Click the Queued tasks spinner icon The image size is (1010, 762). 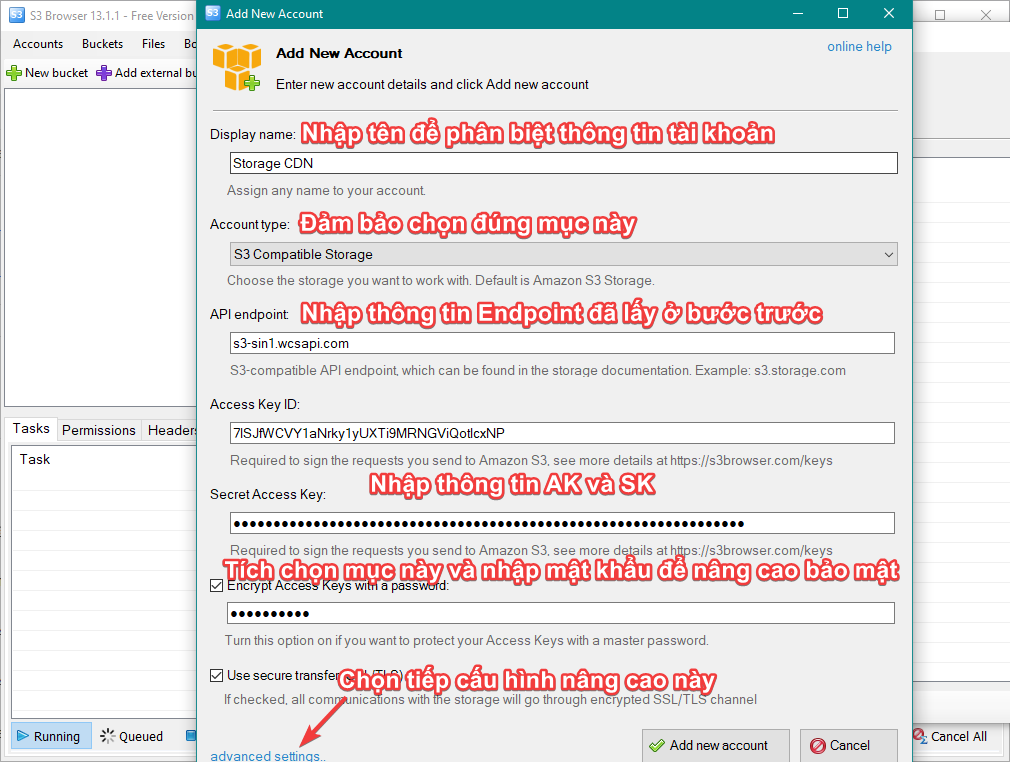pyautogui.click(x=108, y=737)
